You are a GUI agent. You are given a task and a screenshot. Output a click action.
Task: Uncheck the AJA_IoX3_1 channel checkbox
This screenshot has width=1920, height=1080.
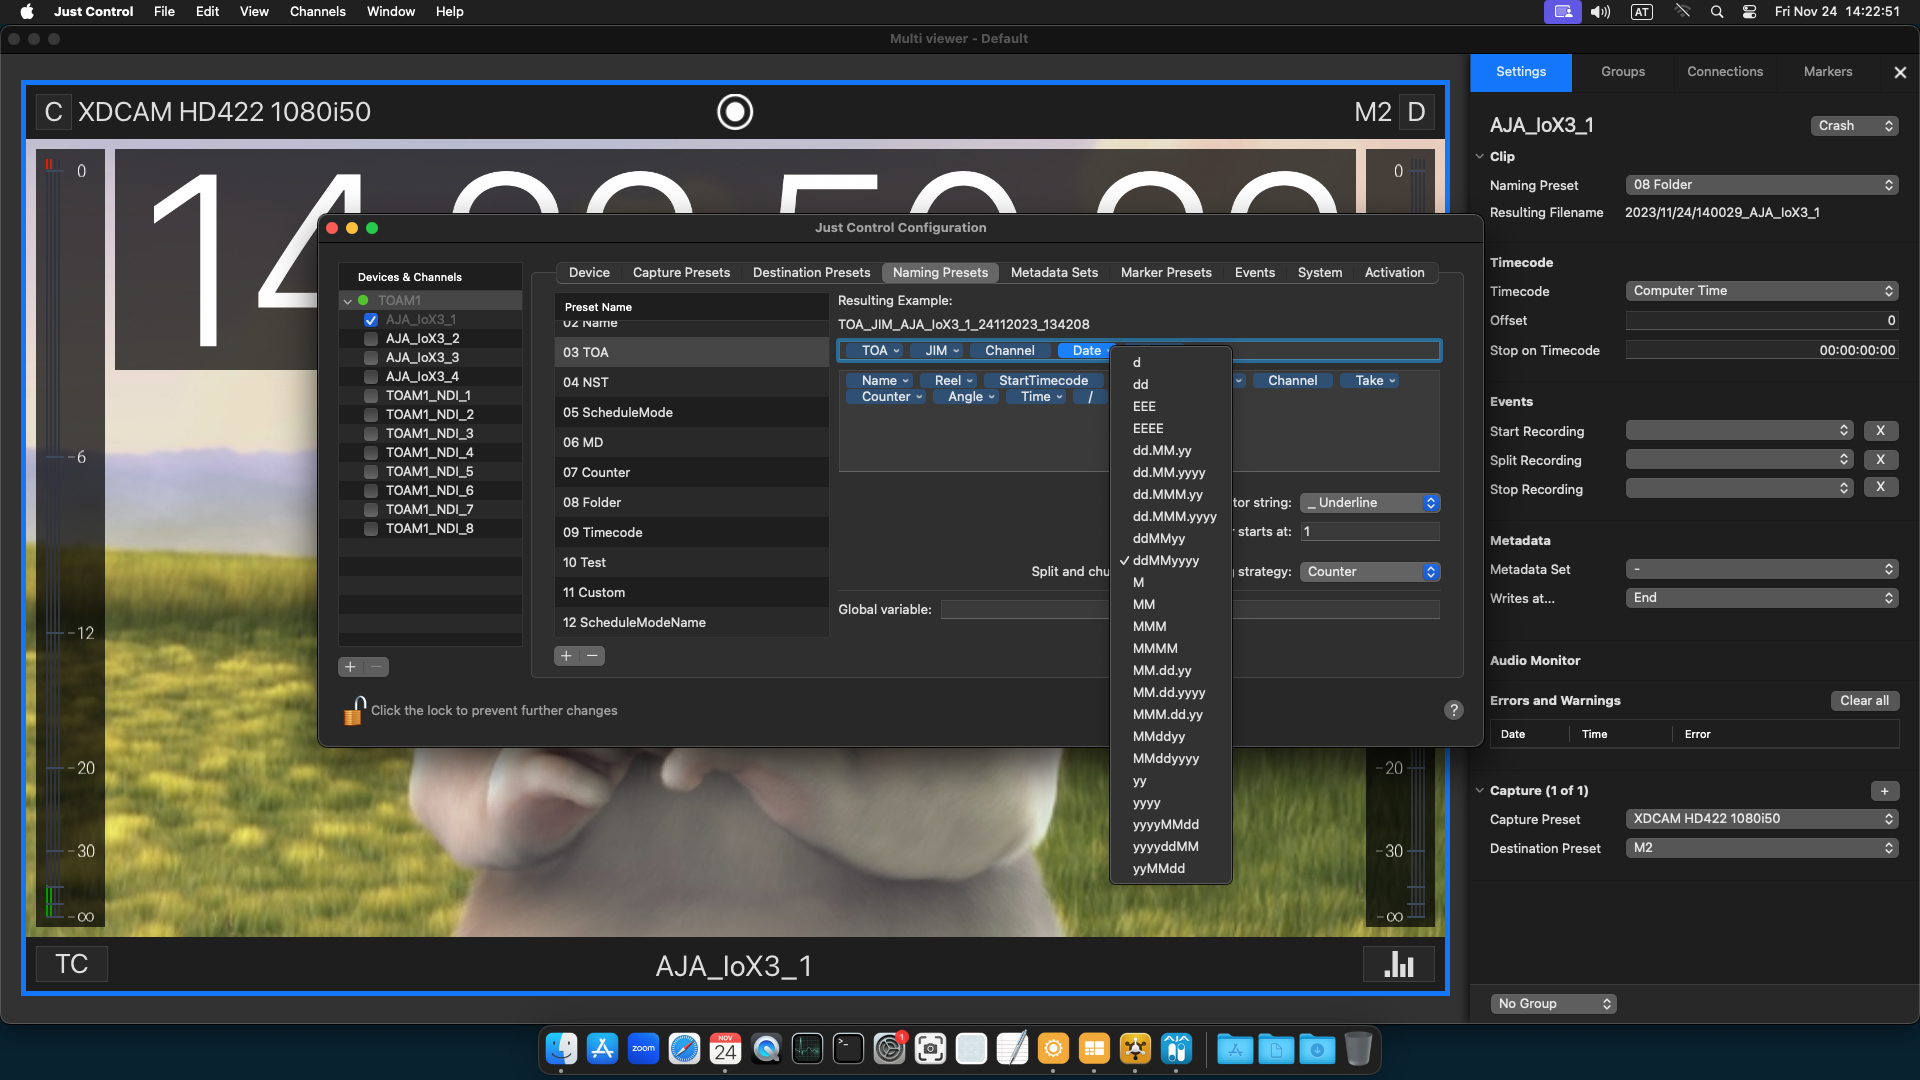pyautogui.click(x=371, y=320)
